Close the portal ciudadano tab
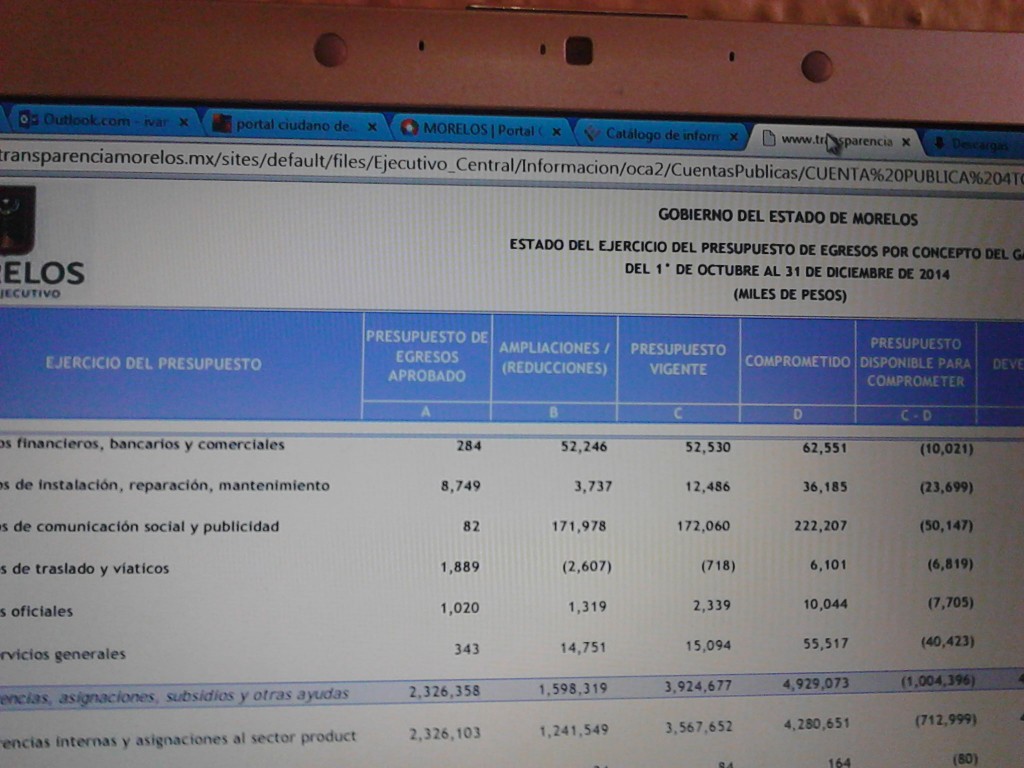The height and width of the screenshot is (768, 1024). click(372, 127)
